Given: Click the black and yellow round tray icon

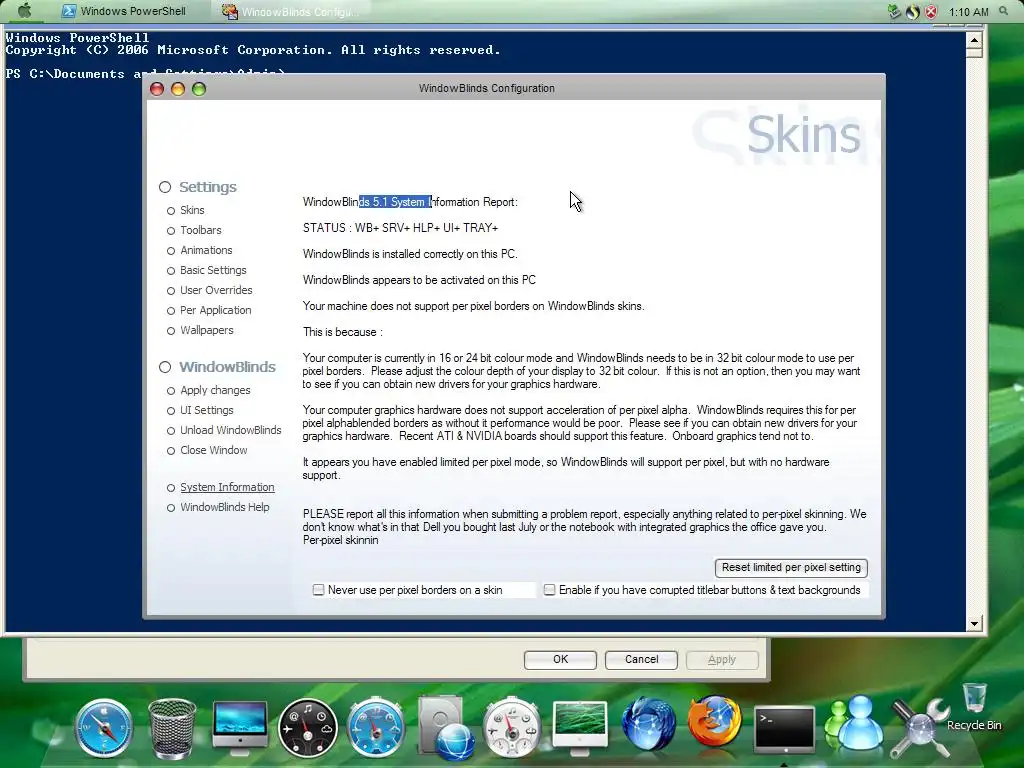Looking at the screenshot, I should click(913, 11).
